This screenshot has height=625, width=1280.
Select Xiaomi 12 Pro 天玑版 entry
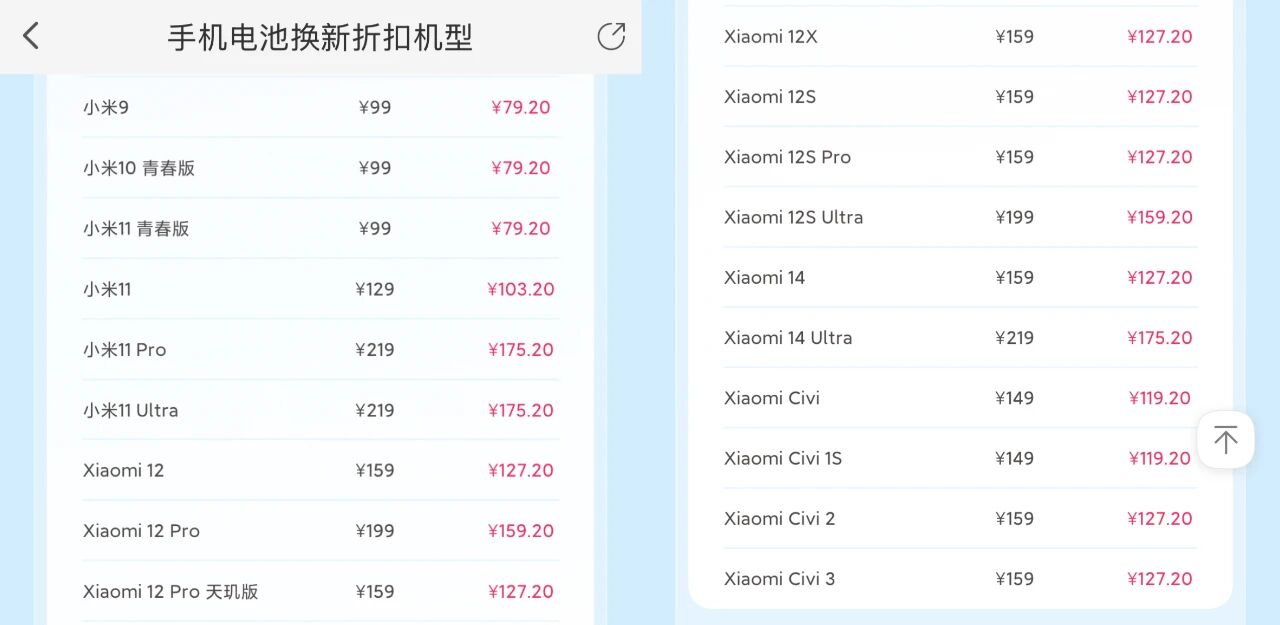[171, 591]
